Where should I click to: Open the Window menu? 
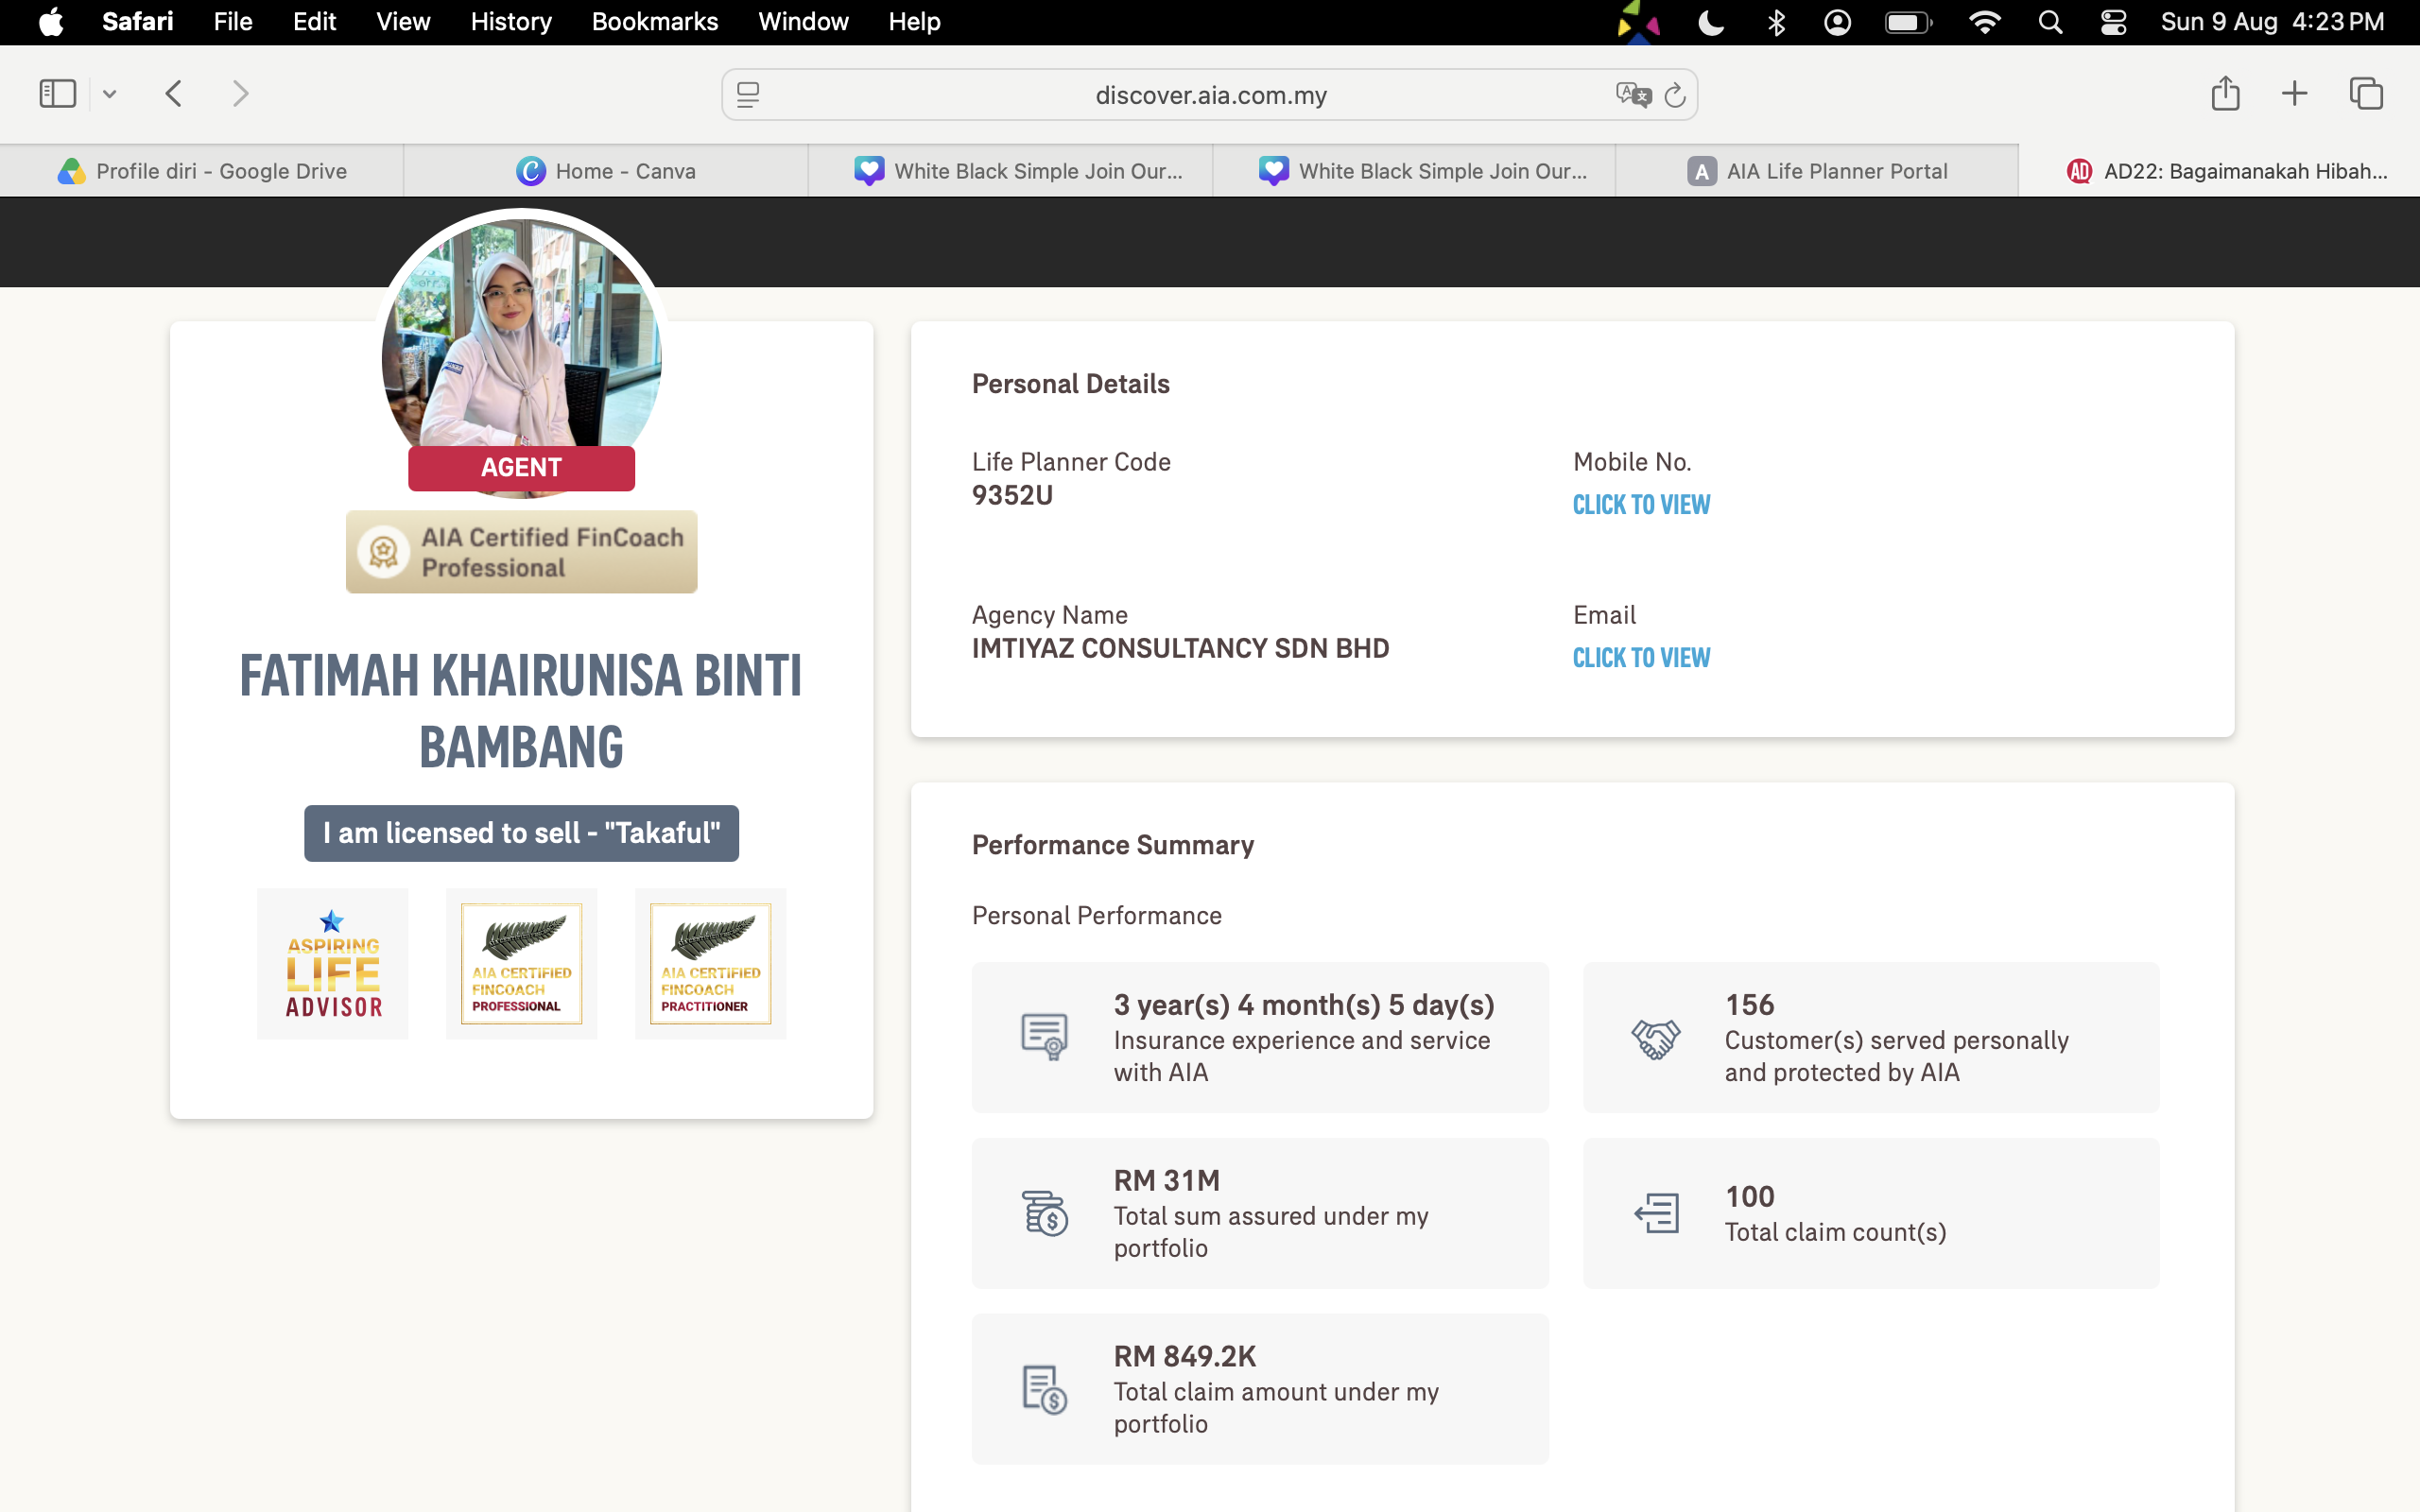[803, 22]
